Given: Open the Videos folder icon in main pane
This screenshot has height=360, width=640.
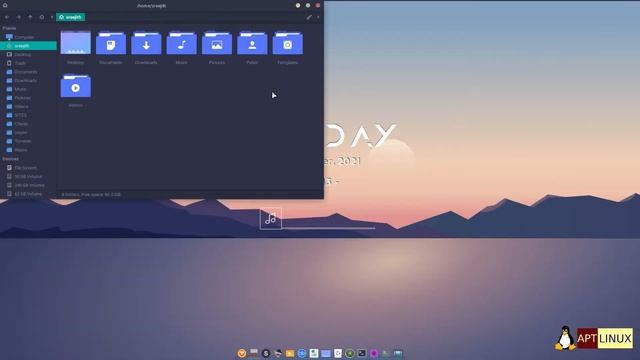Looking at the screenshot, I should click(76, 86).
